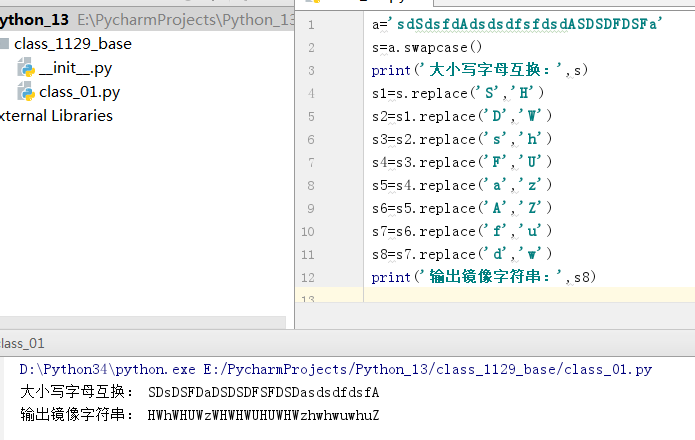Select the Python_13 project root node
This screenshot has width=695, height=440.
tap(35, 19)
